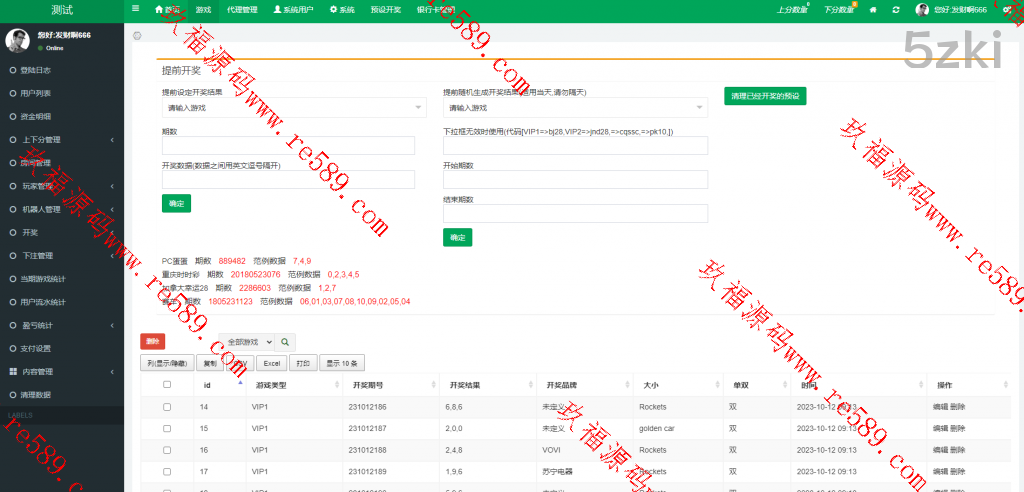Open 下分数量 notification in header

840,9
